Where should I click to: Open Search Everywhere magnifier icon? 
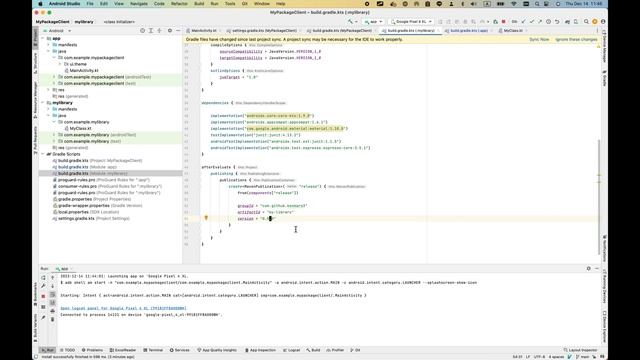(x=586, y=22)
